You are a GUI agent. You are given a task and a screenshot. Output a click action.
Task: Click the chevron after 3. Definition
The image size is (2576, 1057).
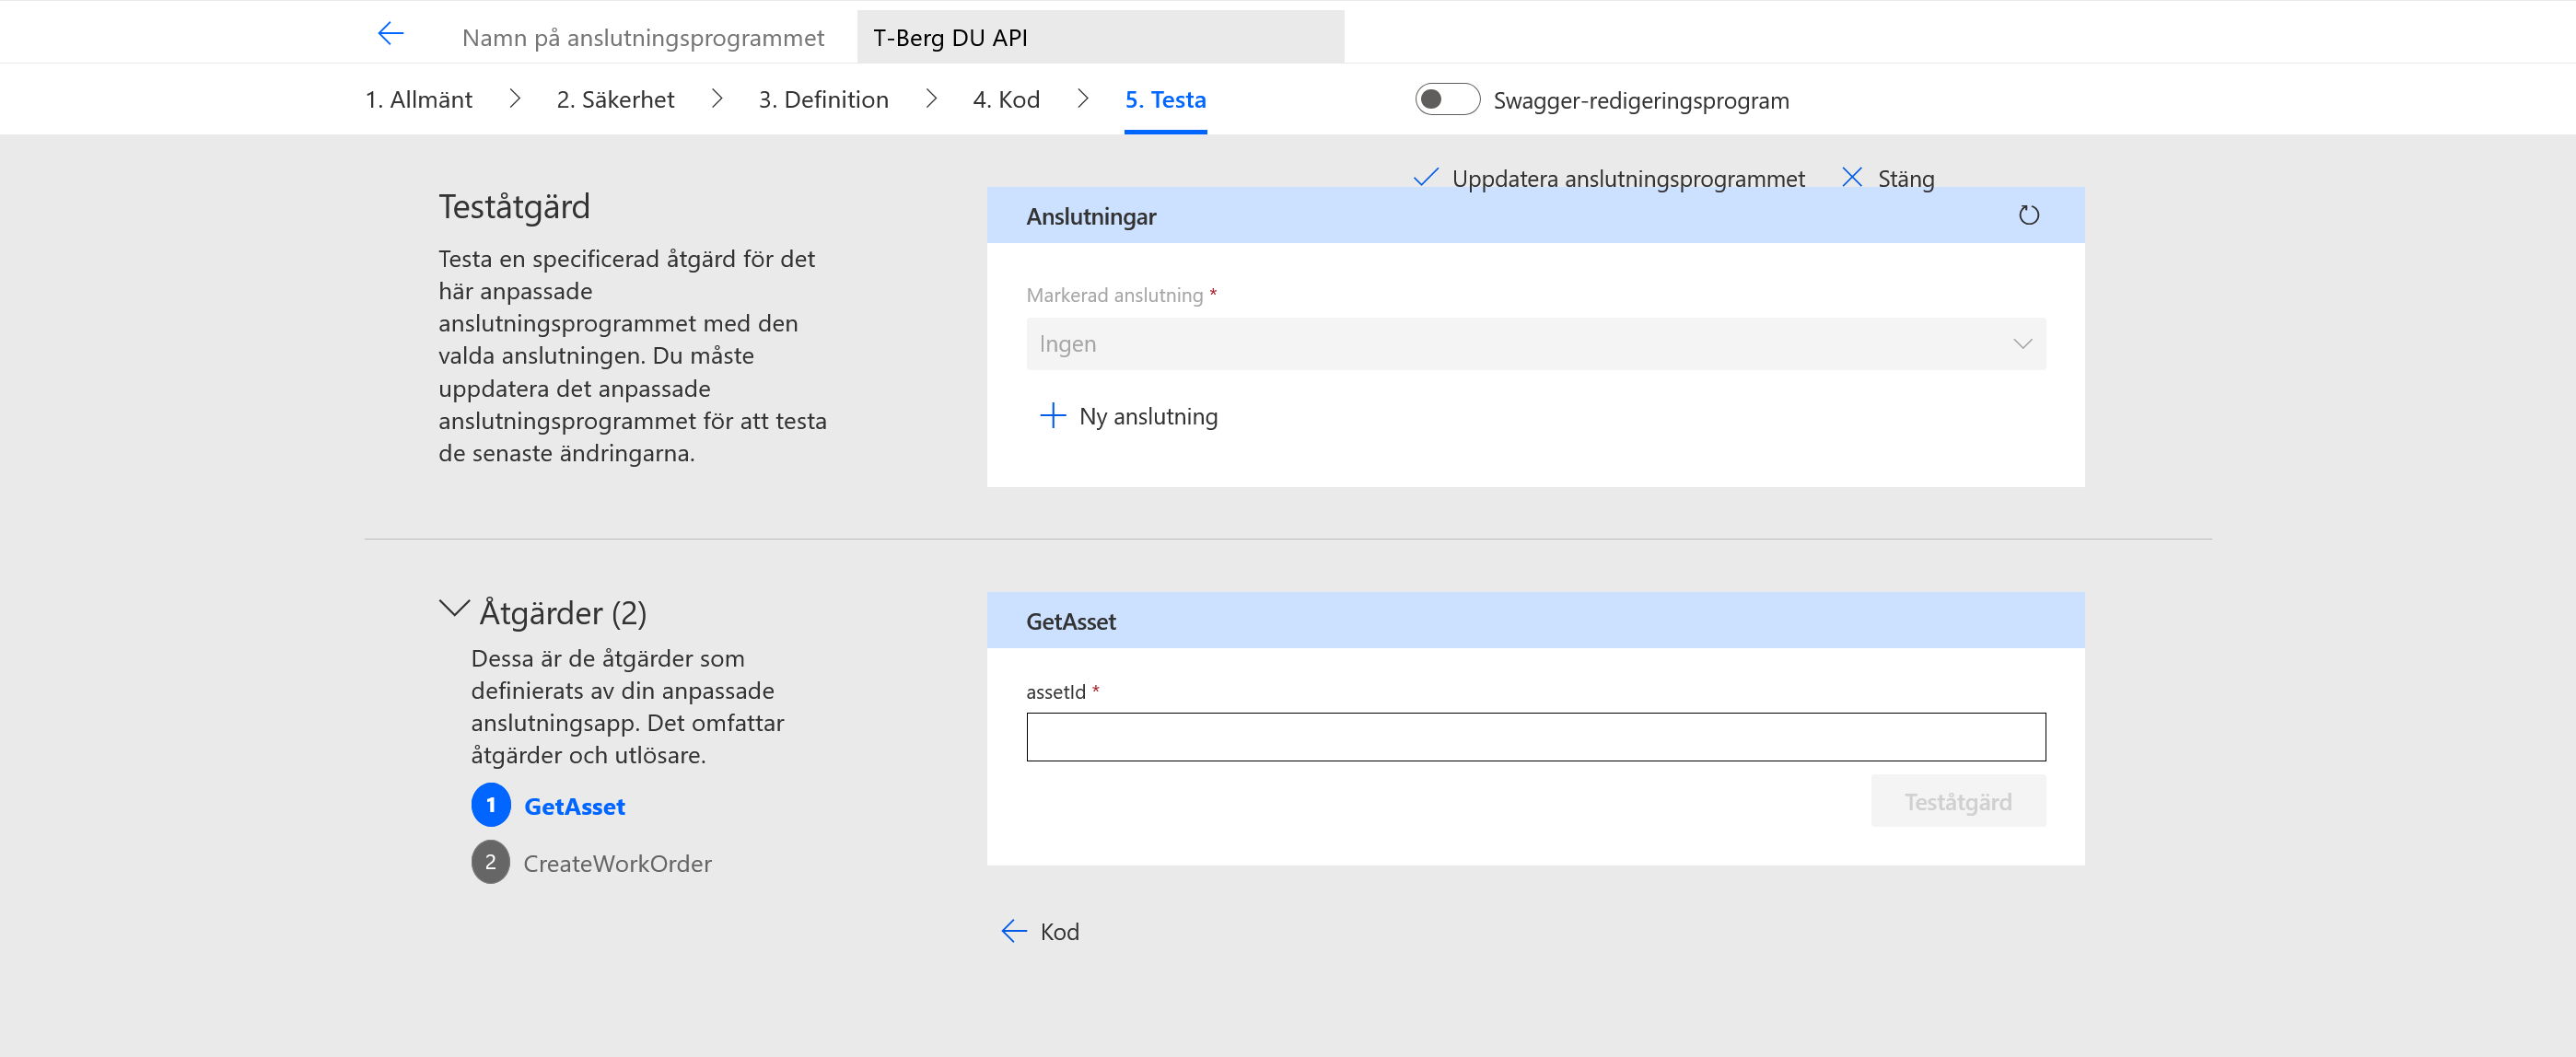click(930, 98)
